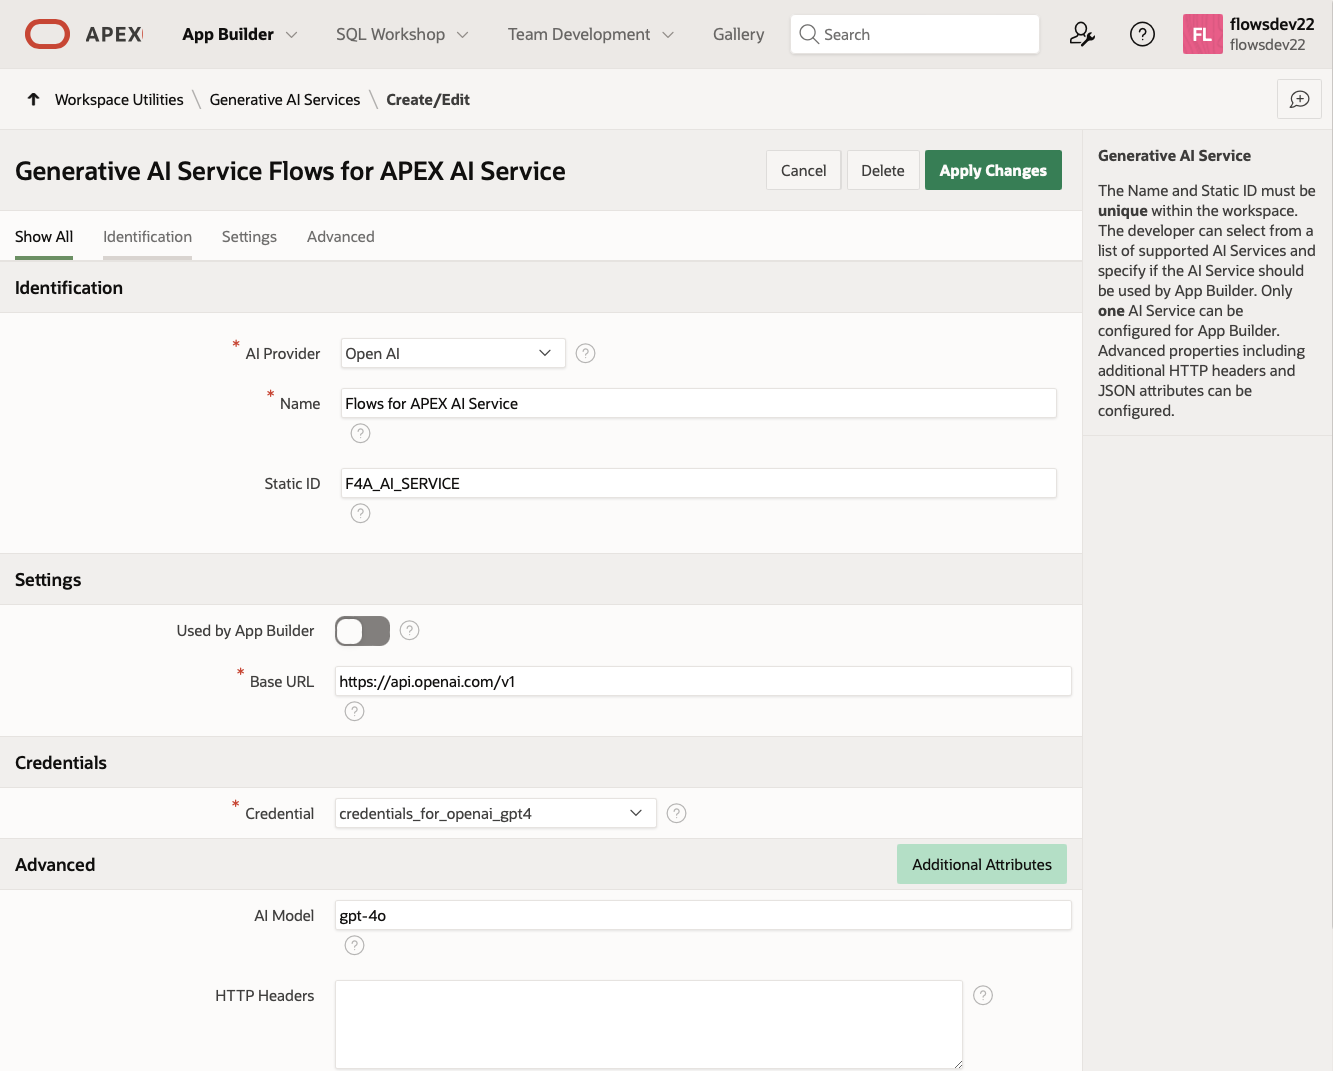Open help for Static ID field
The image size is (1333, 1071).
(361, 513)
